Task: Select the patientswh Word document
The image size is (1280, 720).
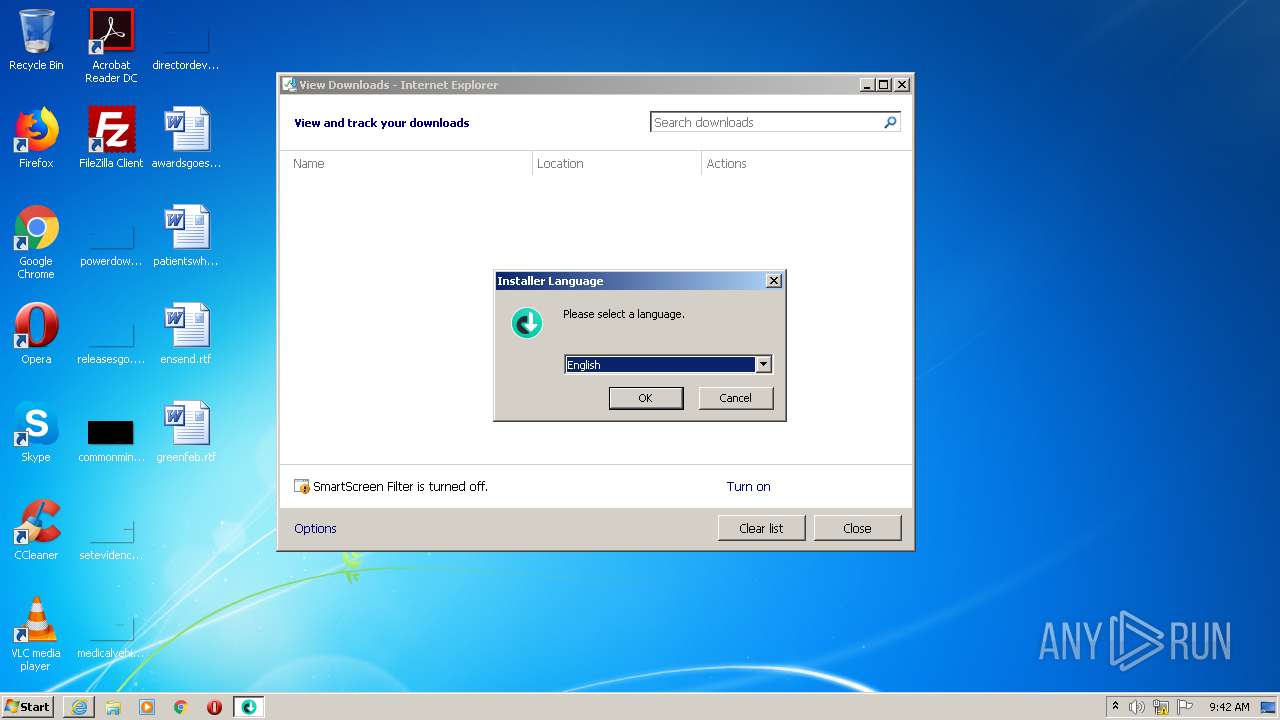Action: pos(186,236)
